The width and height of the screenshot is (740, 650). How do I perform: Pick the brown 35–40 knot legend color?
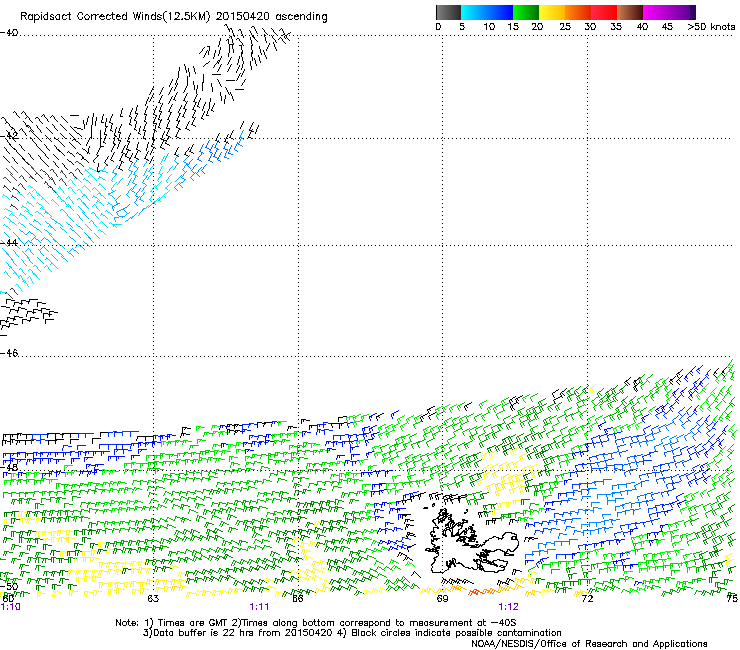click(630, 12)
